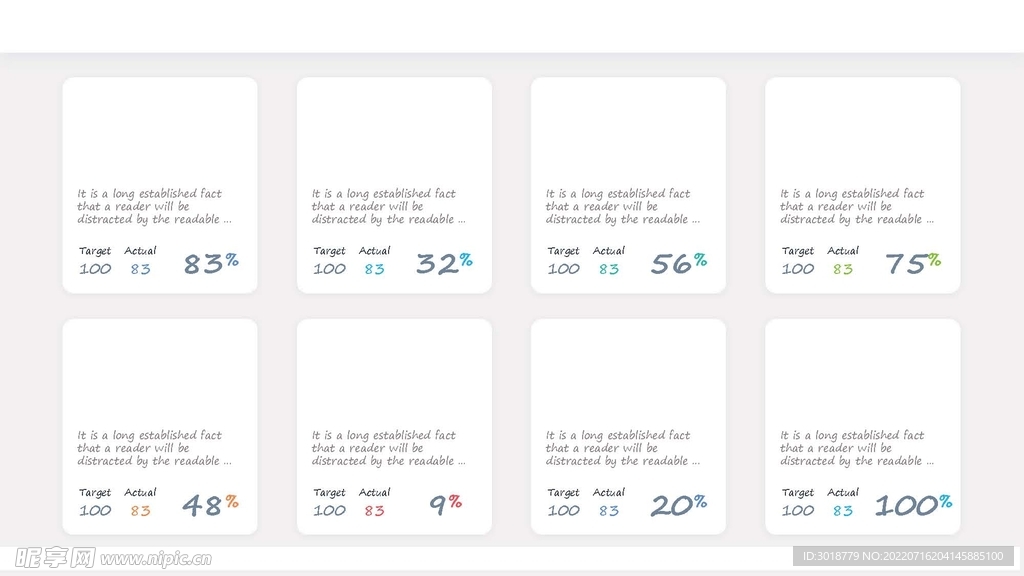Open the card showing 83%
This screenshot has height=576, width=1024.
coord(160,185)
